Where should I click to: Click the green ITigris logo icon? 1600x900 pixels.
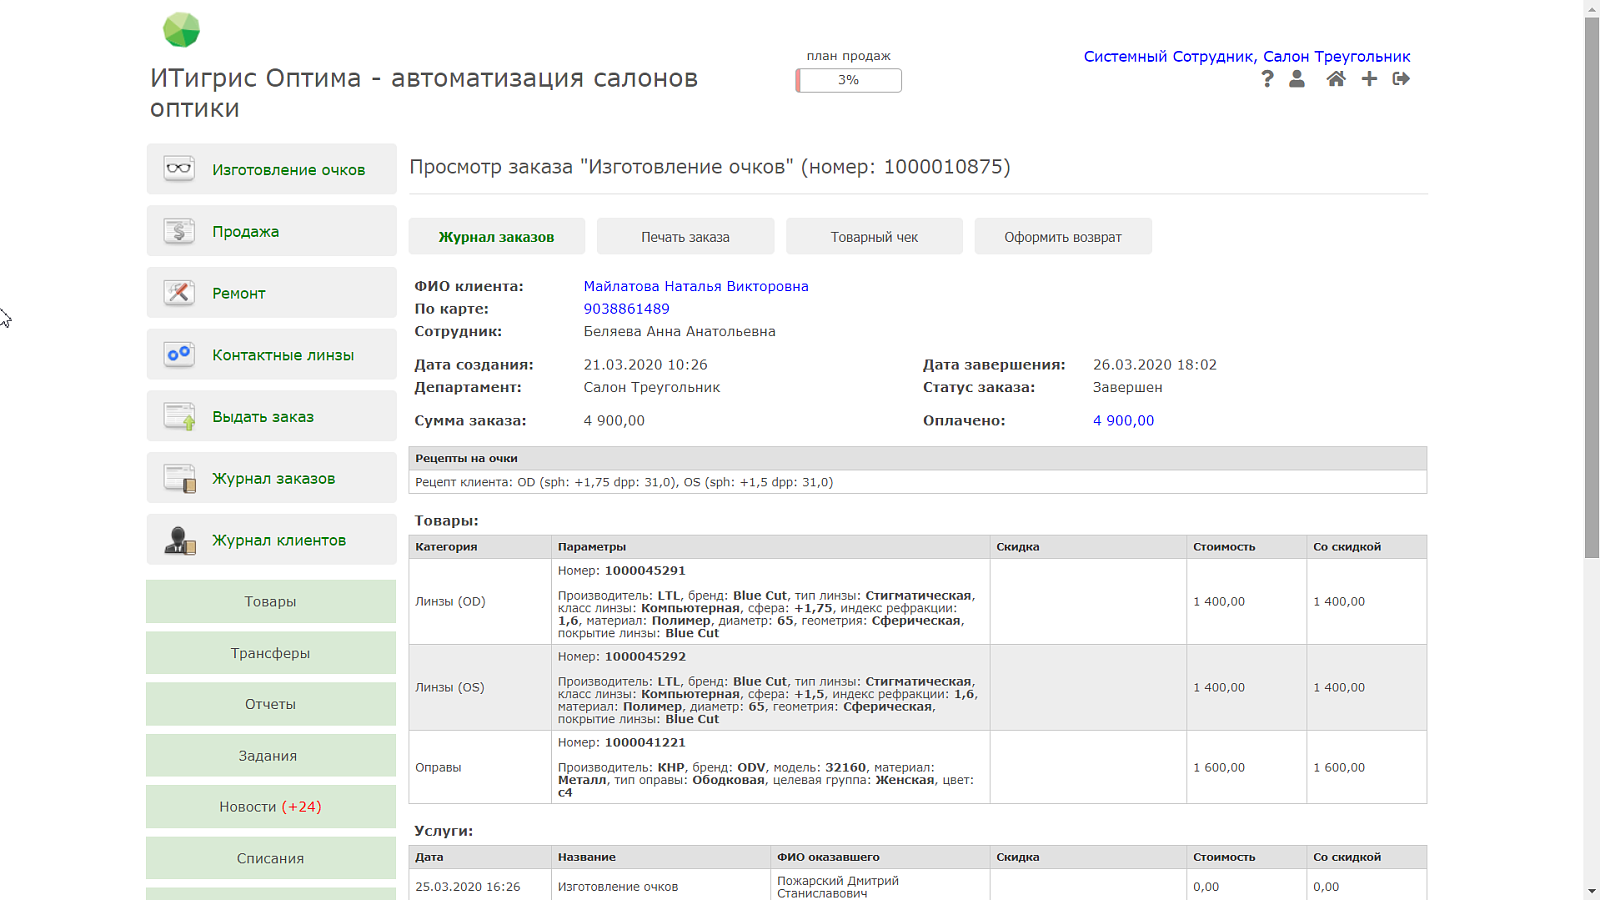(181, 30)
